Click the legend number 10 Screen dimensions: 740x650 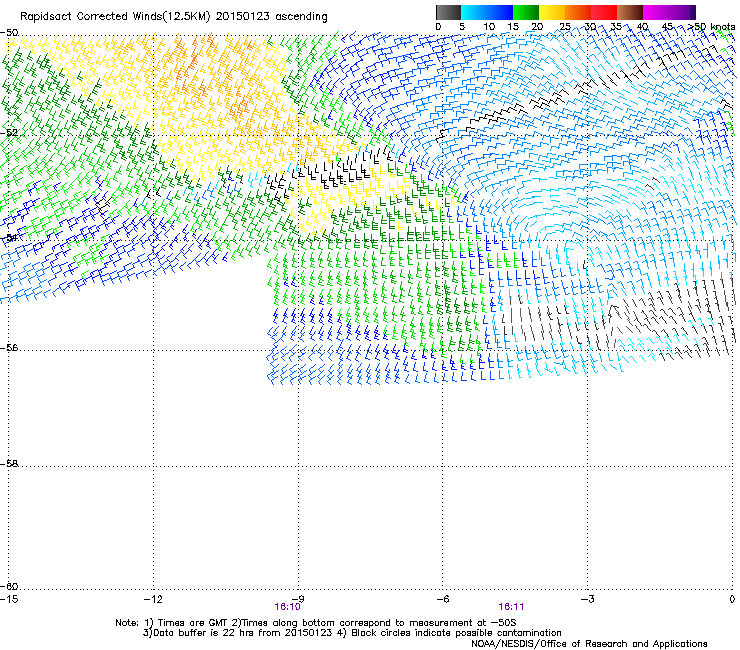point(489,27)
